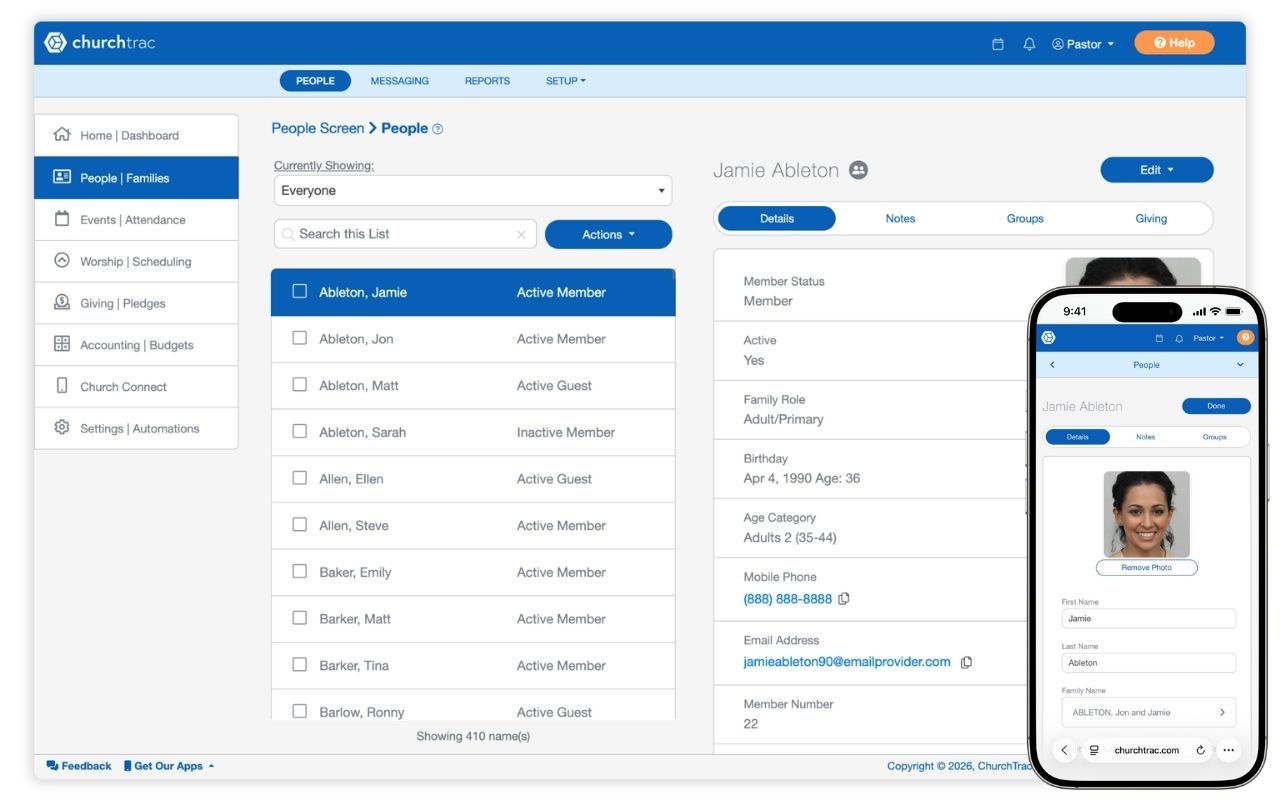Viewport: 1280px width, 800px height.
Task: Open the Currently Showing Everyone dropdown
Action: 473,191
